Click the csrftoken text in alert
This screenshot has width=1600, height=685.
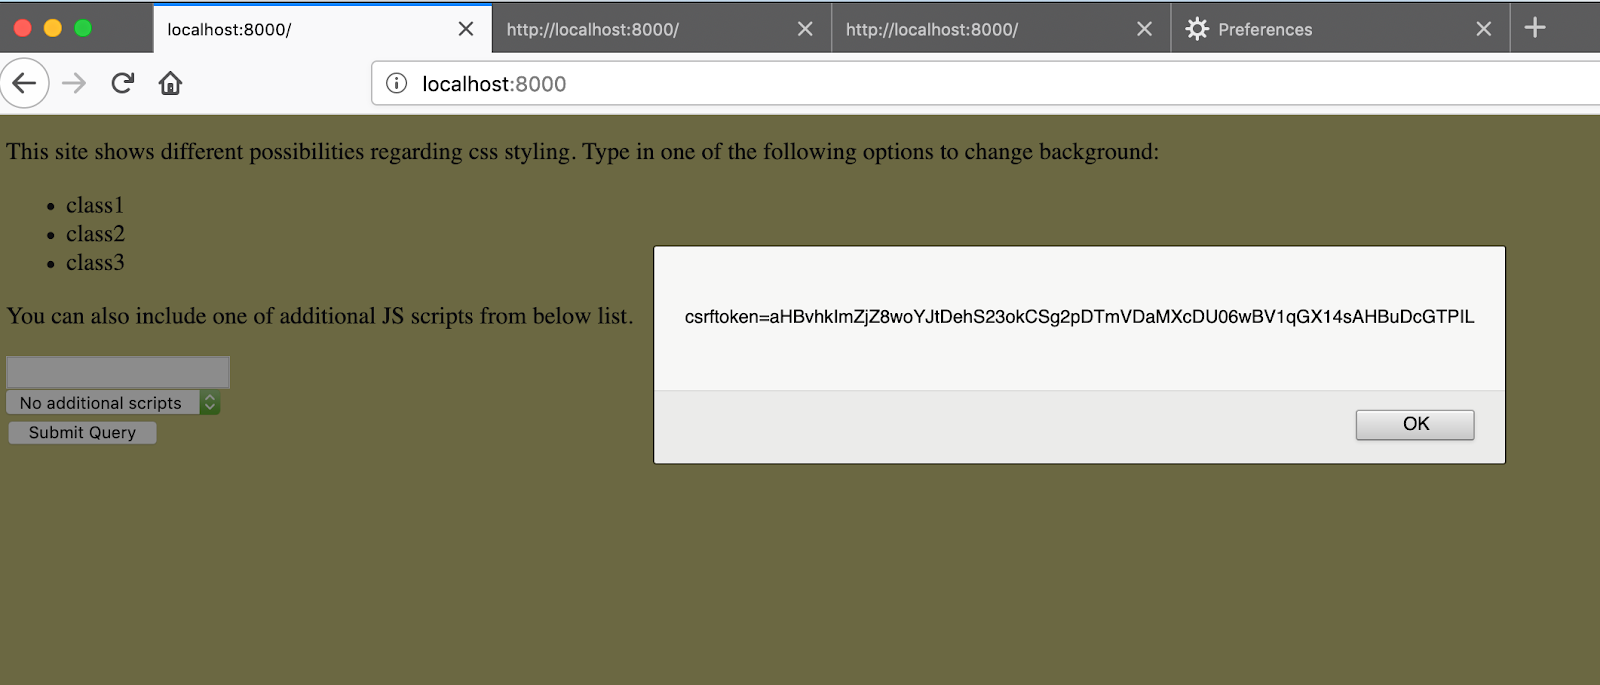1079,317
